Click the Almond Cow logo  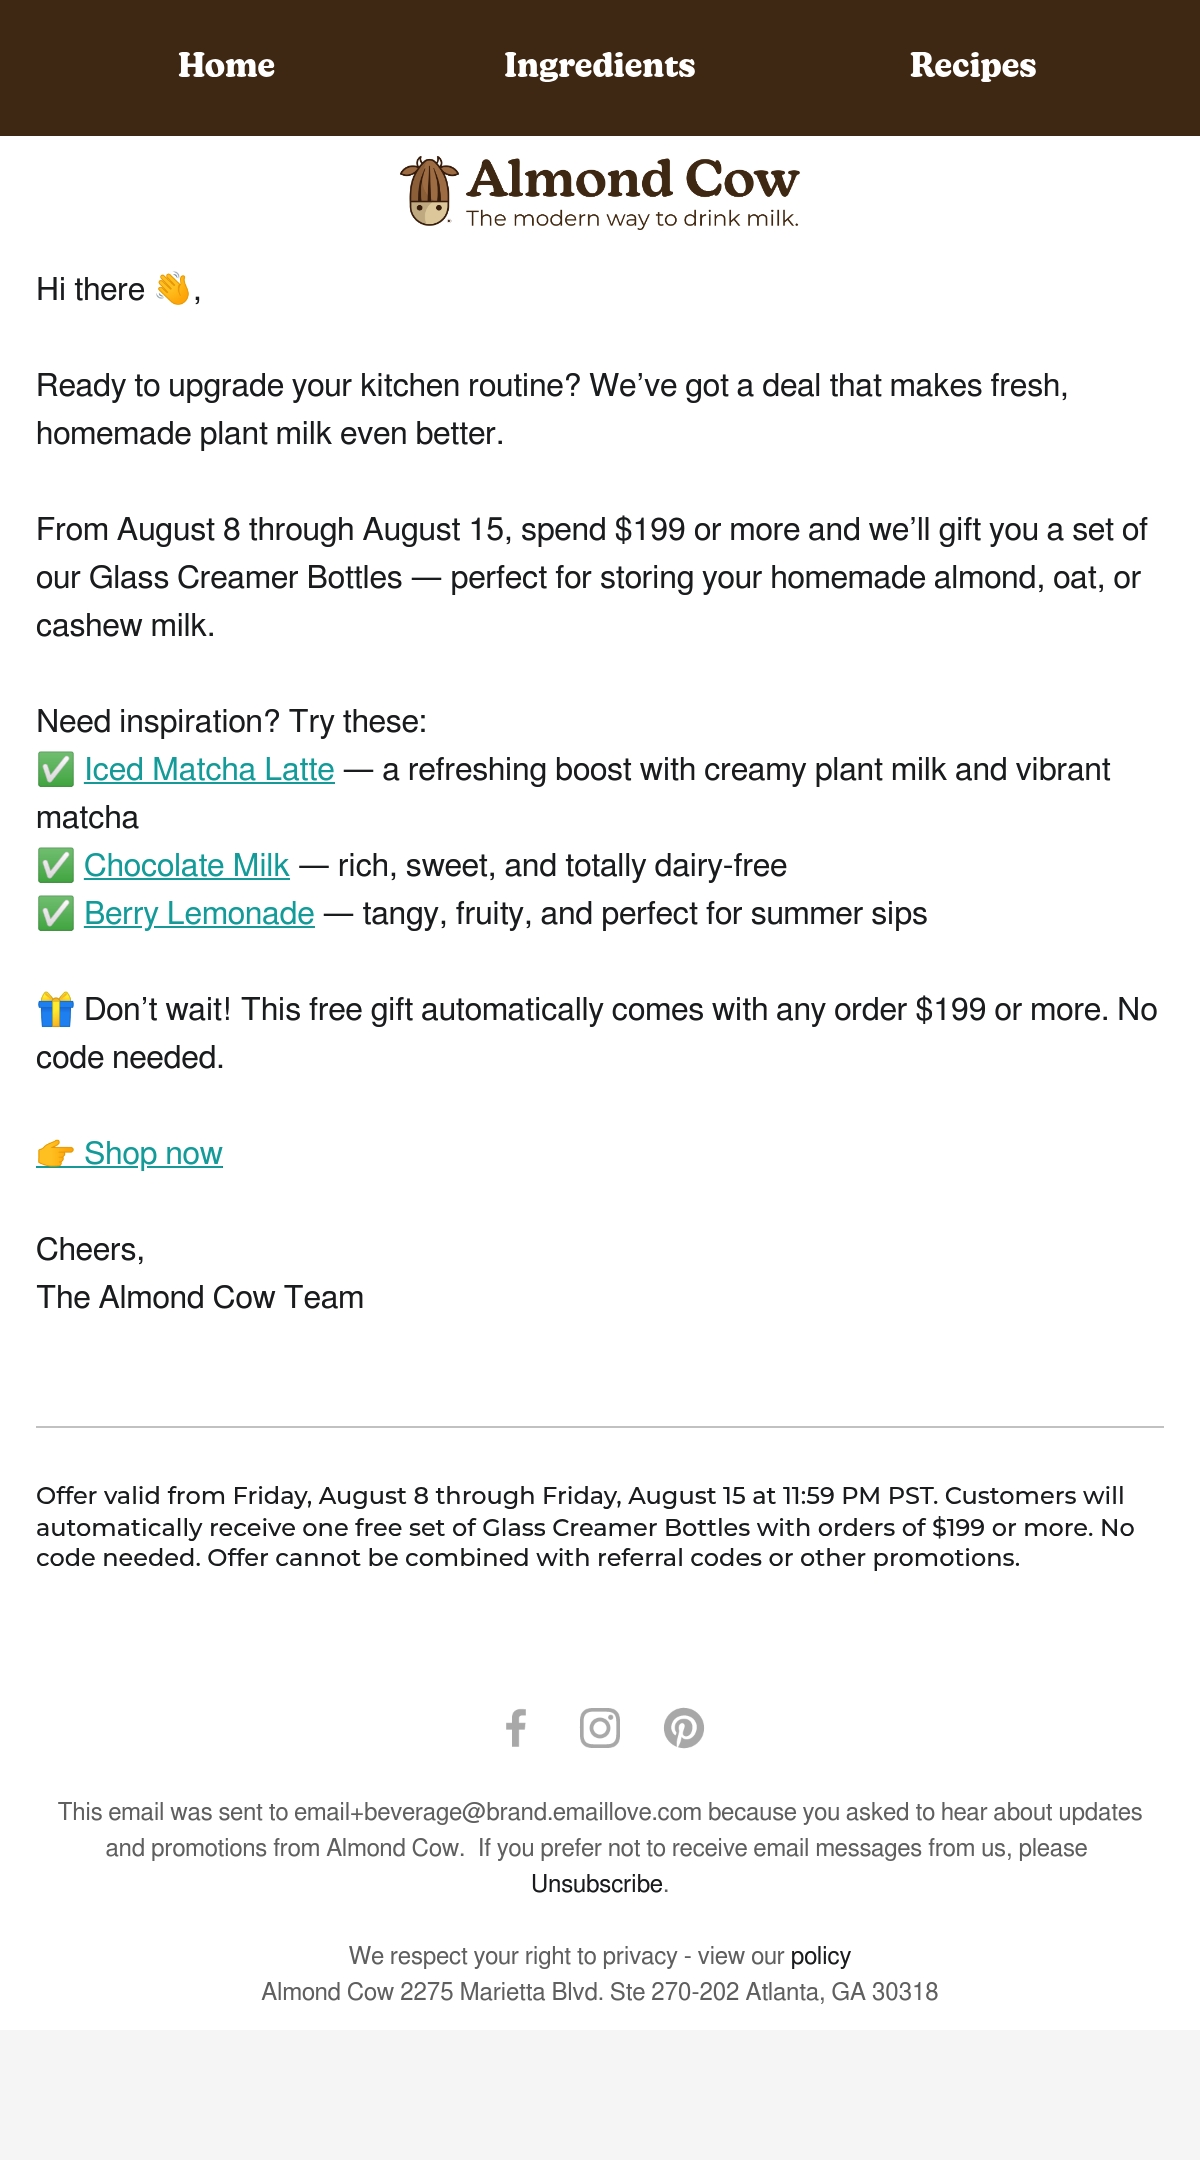(x=599, y=192)
